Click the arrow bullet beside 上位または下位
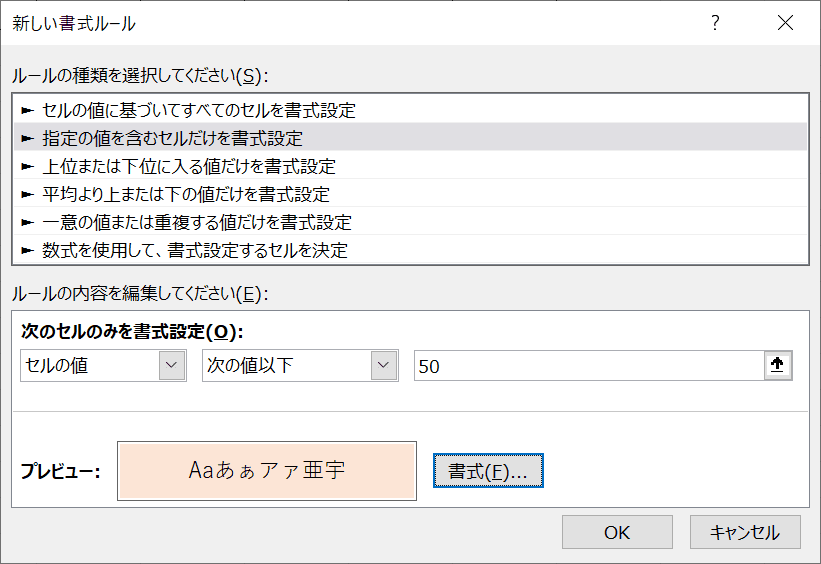The height and width of the screenshot is (564, 821). [27, 167]
